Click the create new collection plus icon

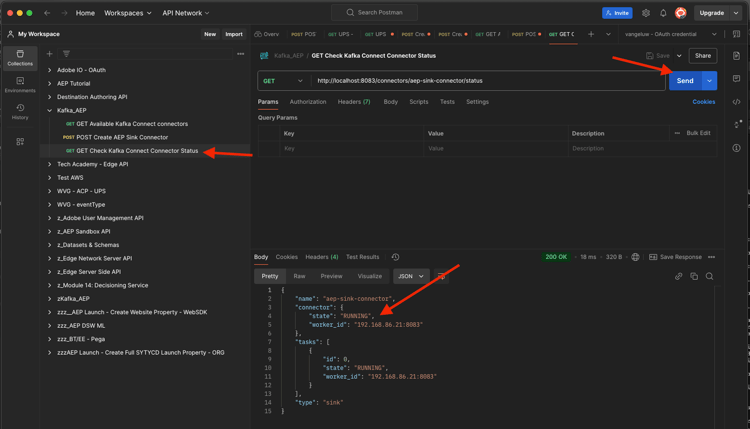pyautogui.click(x=50, y=54)
